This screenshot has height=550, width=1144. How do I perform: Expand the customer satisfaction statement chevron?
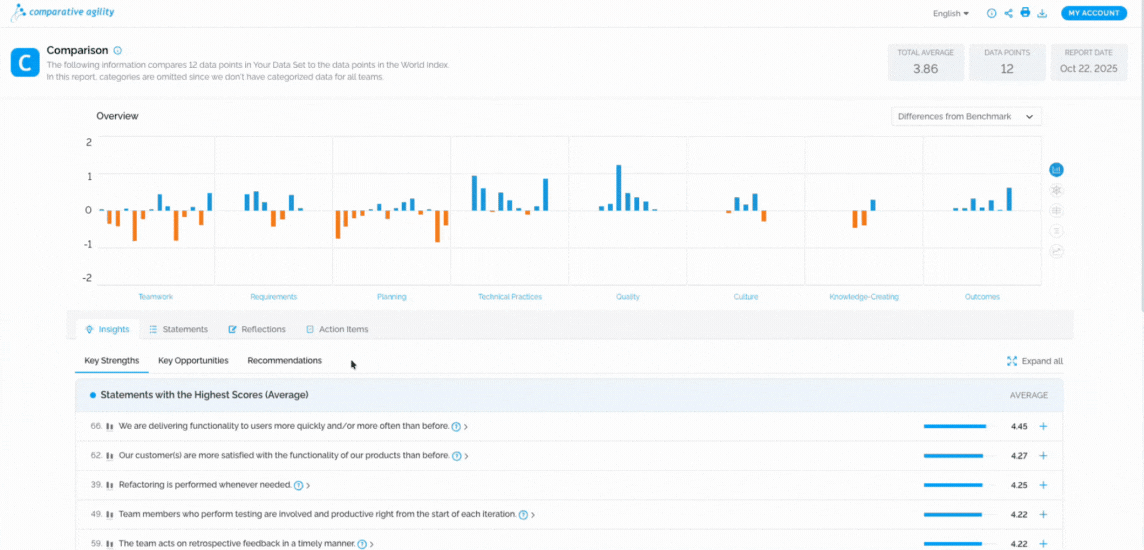coord(466,456)
